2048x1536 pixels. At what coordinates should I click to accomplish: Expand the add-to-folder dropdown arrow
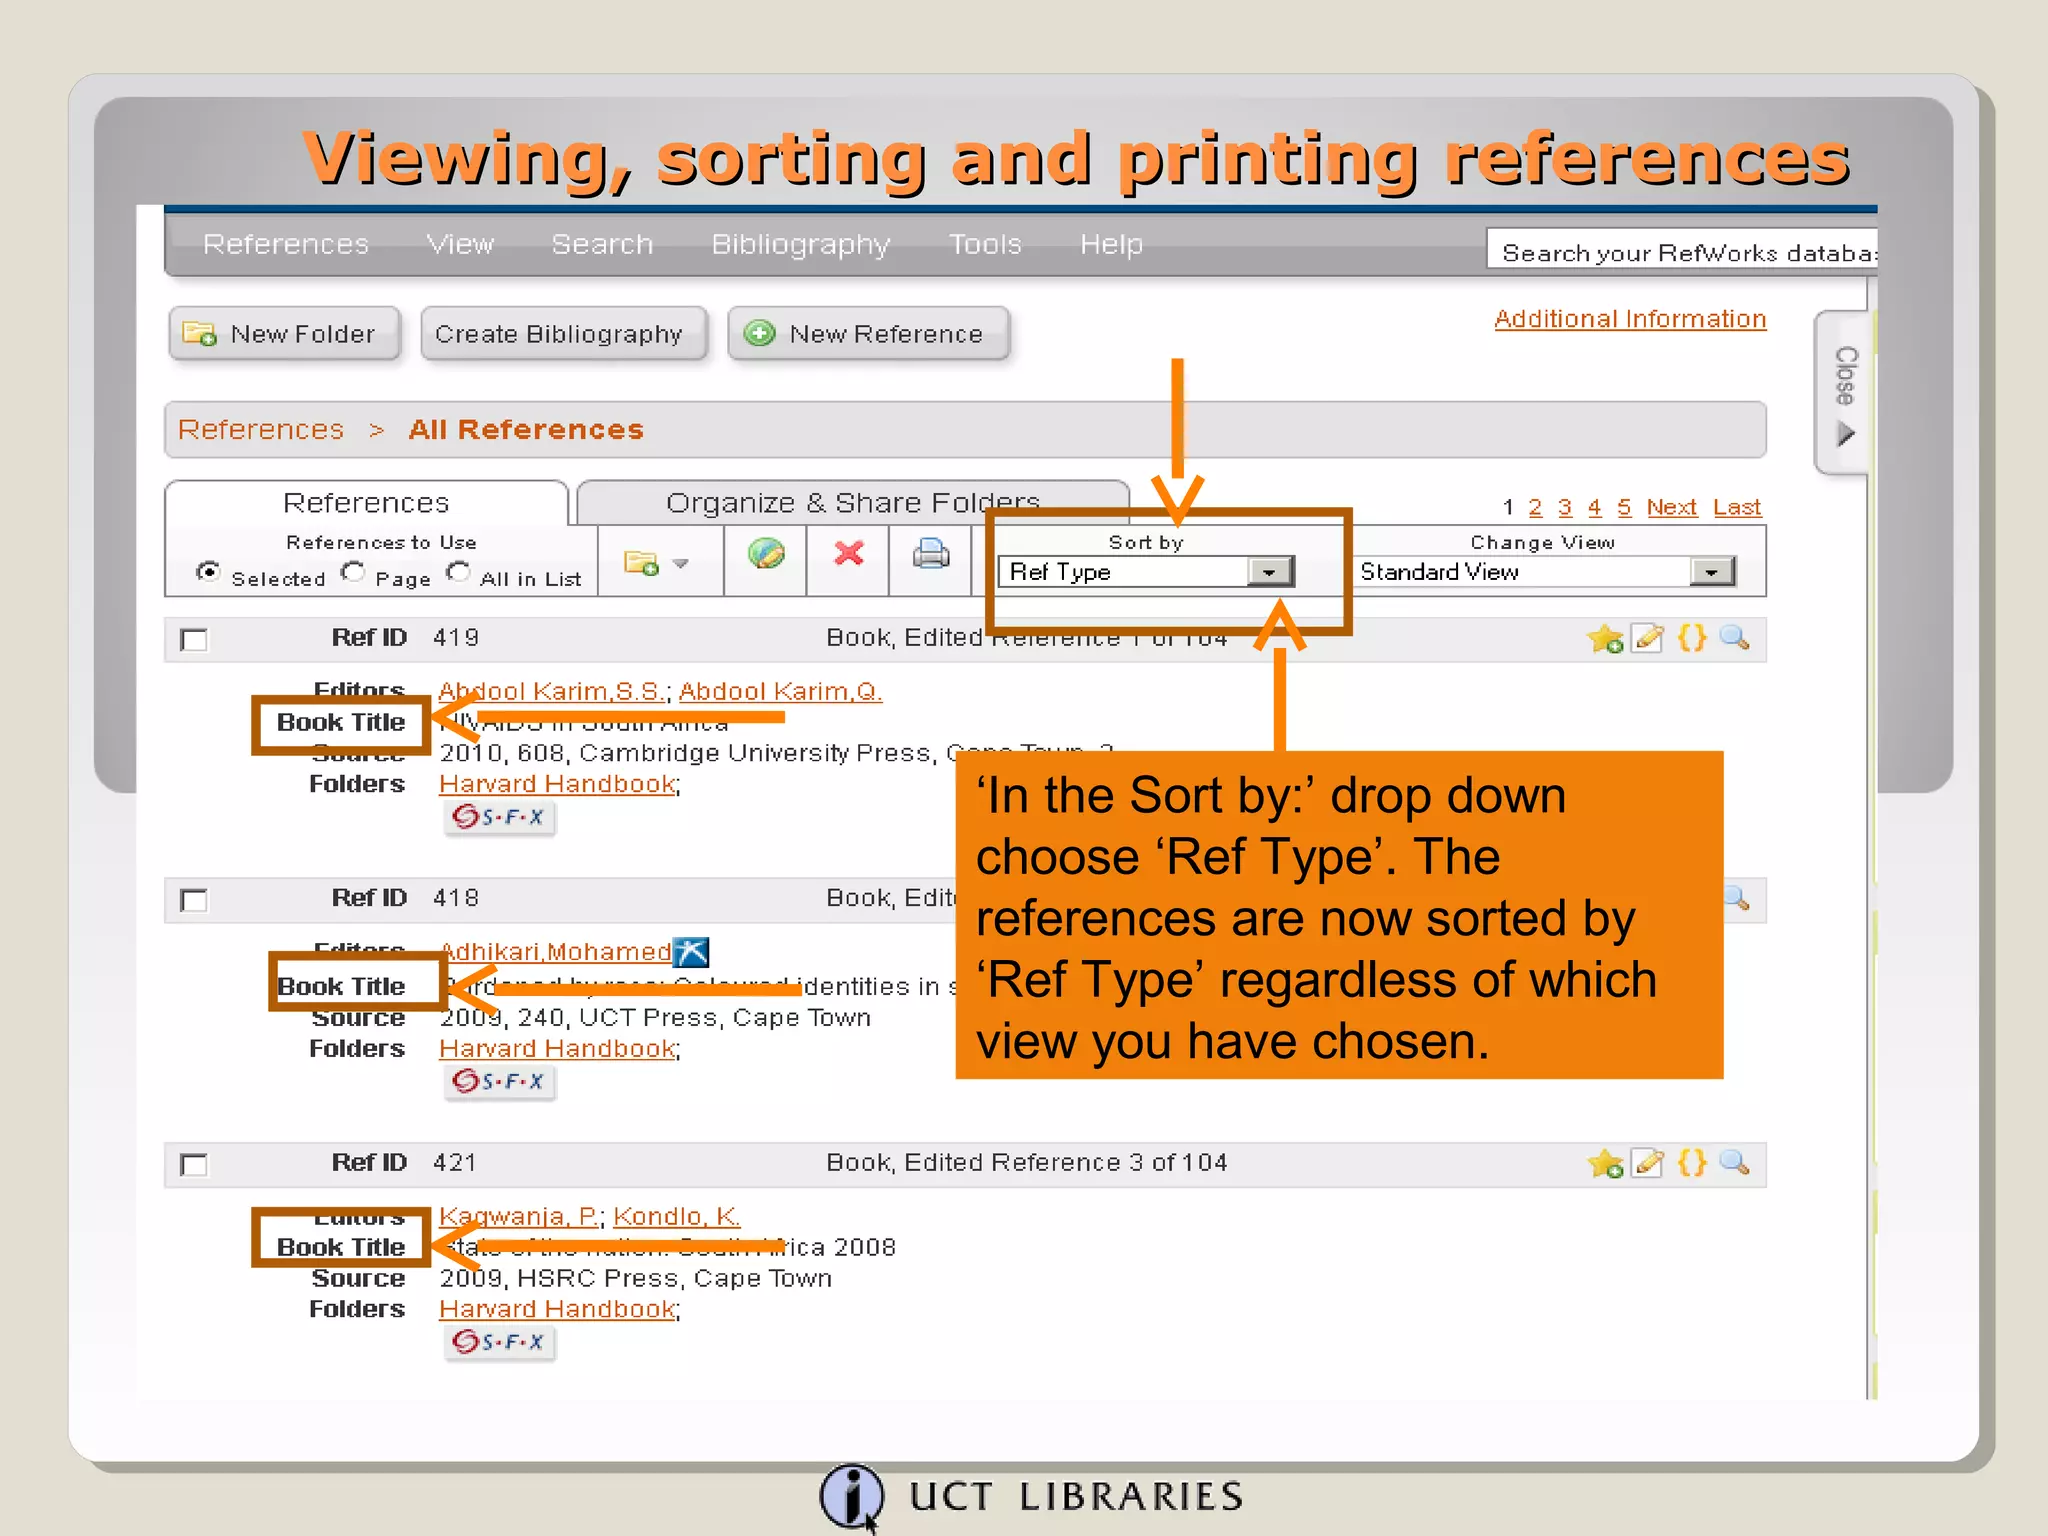(x=681, y=564)
